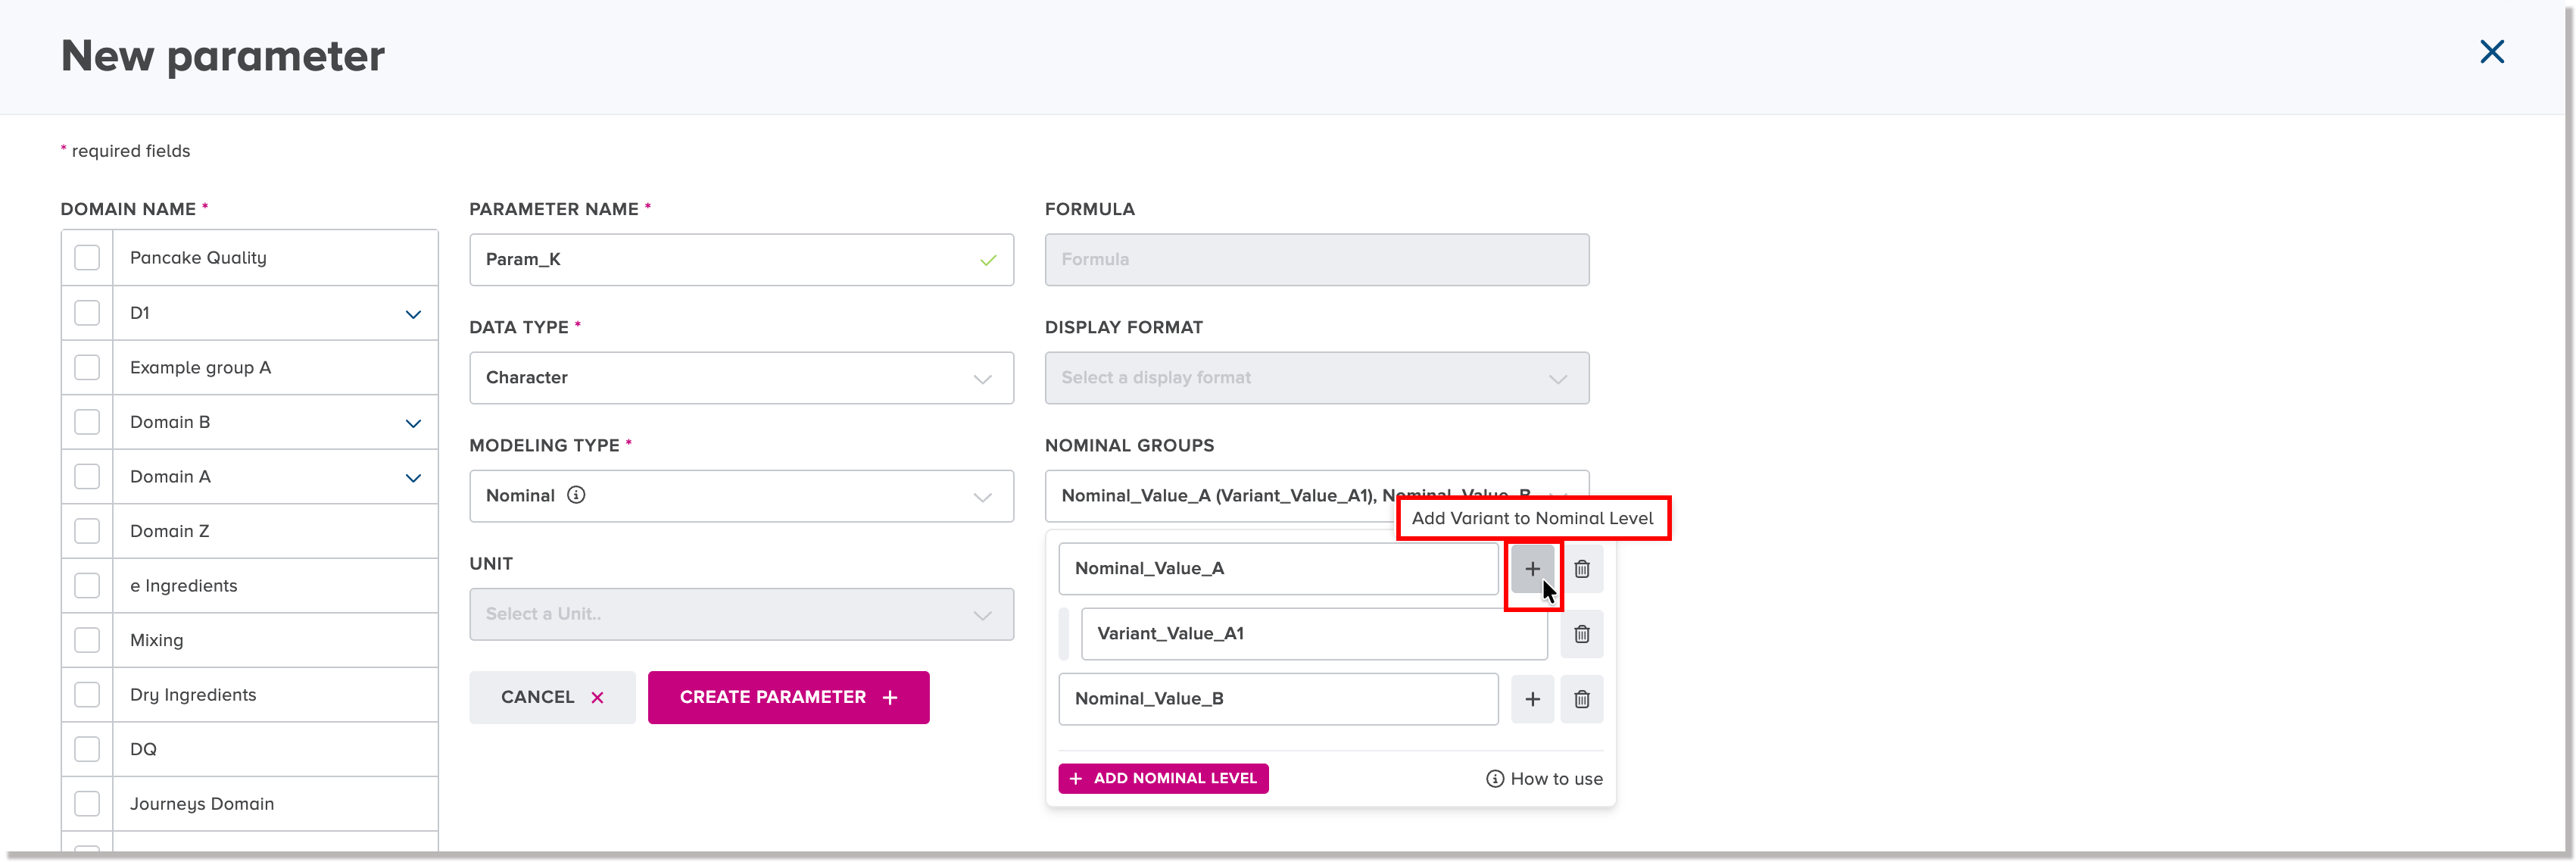The width and height of the screenshot is (2576, 862).
Task: Expand the Domain A chevron
Action: pyautogui.click(x=413, y=478)
